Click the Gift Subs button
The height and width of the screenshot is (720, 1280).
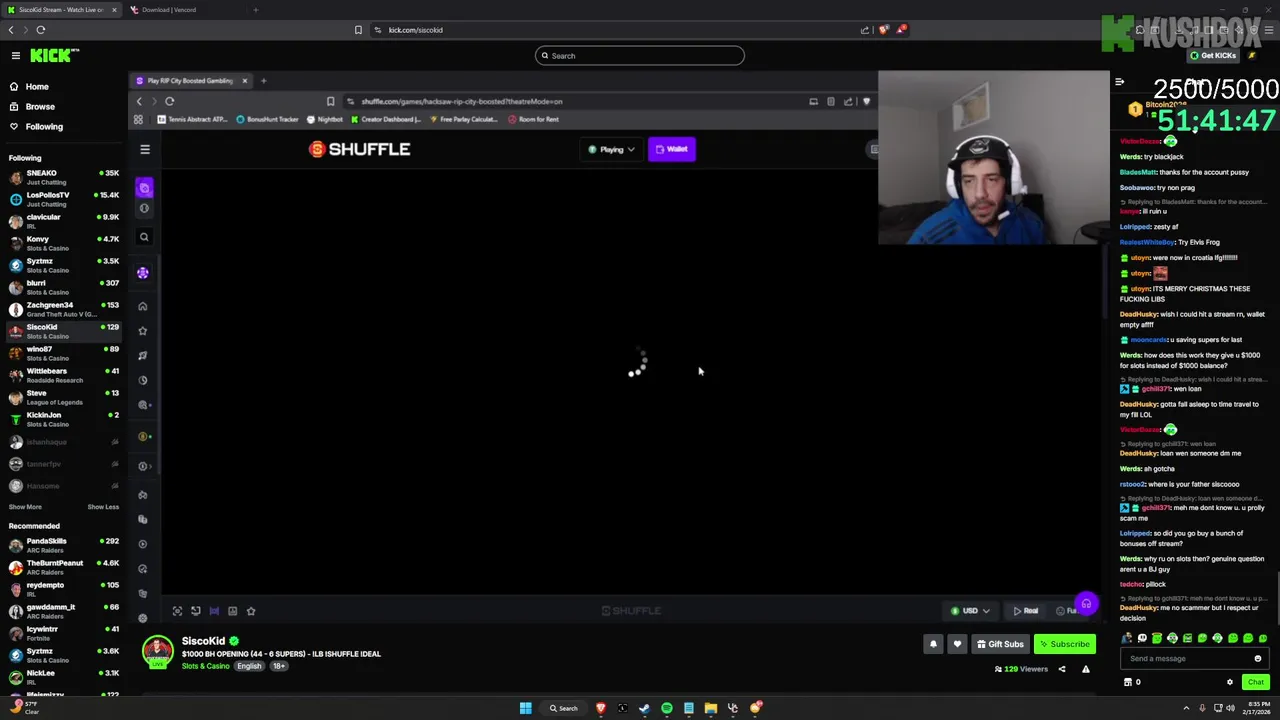[1000, 644]
